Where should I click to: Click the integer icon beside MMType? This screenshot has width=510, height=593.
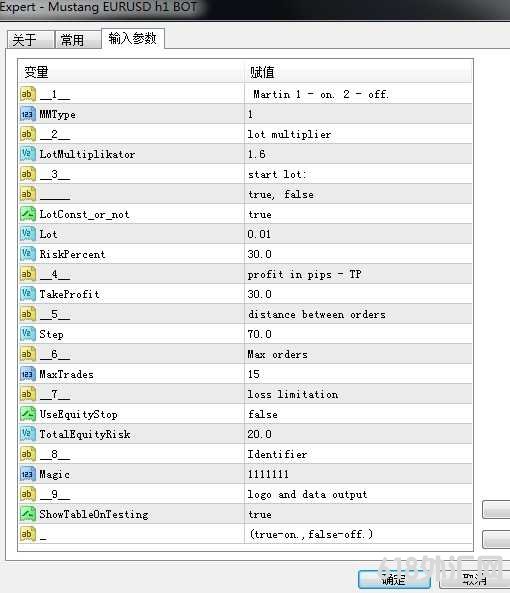tap(28, 114)
